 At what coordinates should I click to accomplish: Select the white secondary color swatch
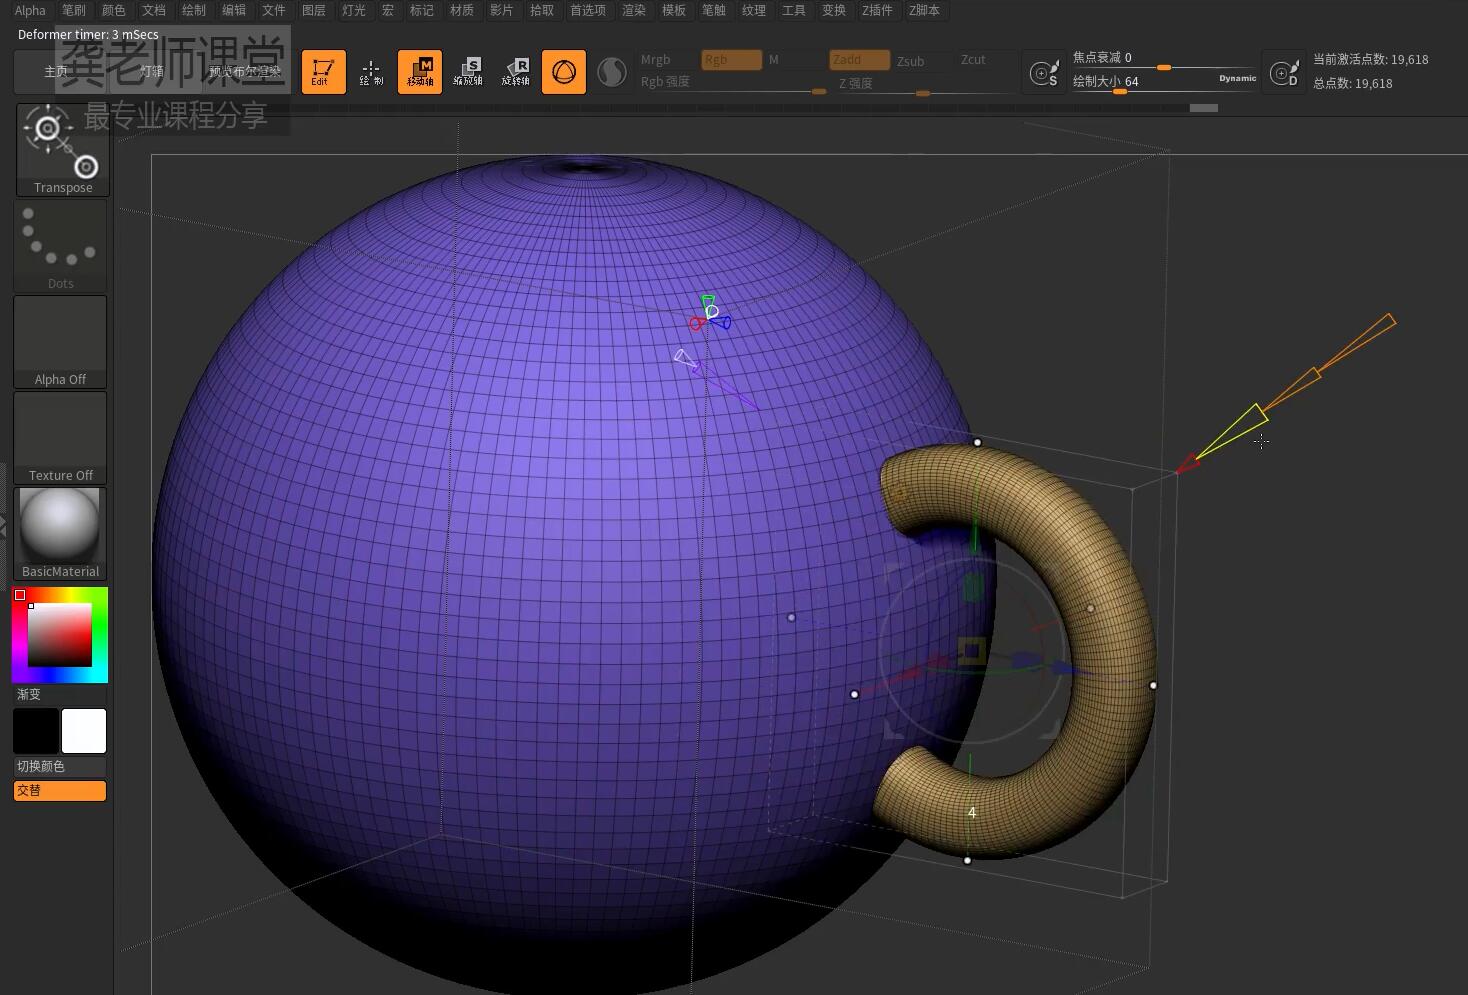pyautogui.click(x=84, y=731)
